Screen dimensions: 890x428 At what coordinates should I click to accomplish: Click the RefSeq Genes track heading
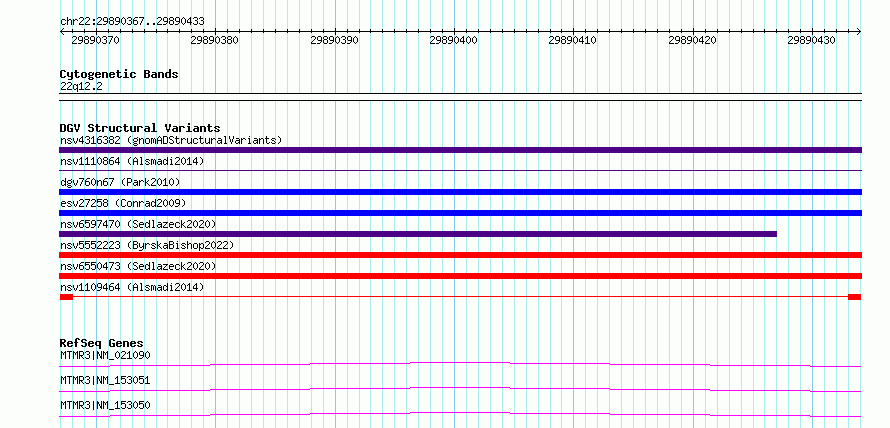pyautogui.click(x=102, y=343)
